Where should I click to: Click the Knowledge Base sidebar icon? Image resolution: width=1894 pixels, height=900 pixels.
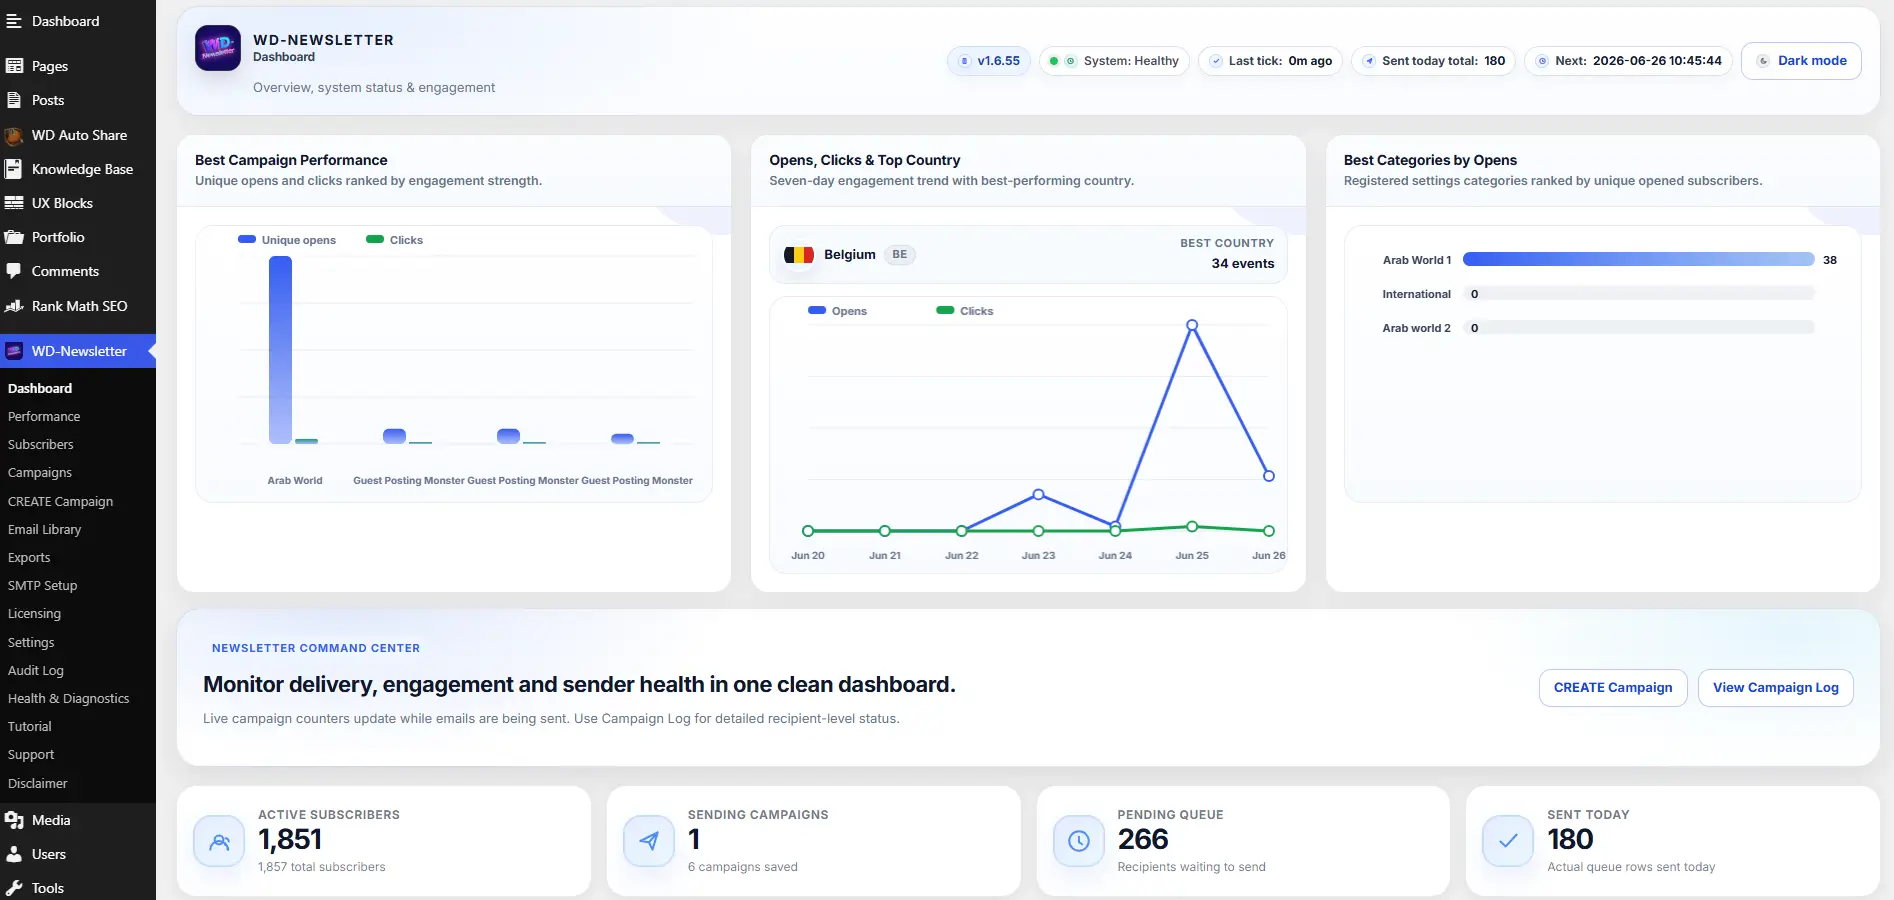tap(14, 169)
